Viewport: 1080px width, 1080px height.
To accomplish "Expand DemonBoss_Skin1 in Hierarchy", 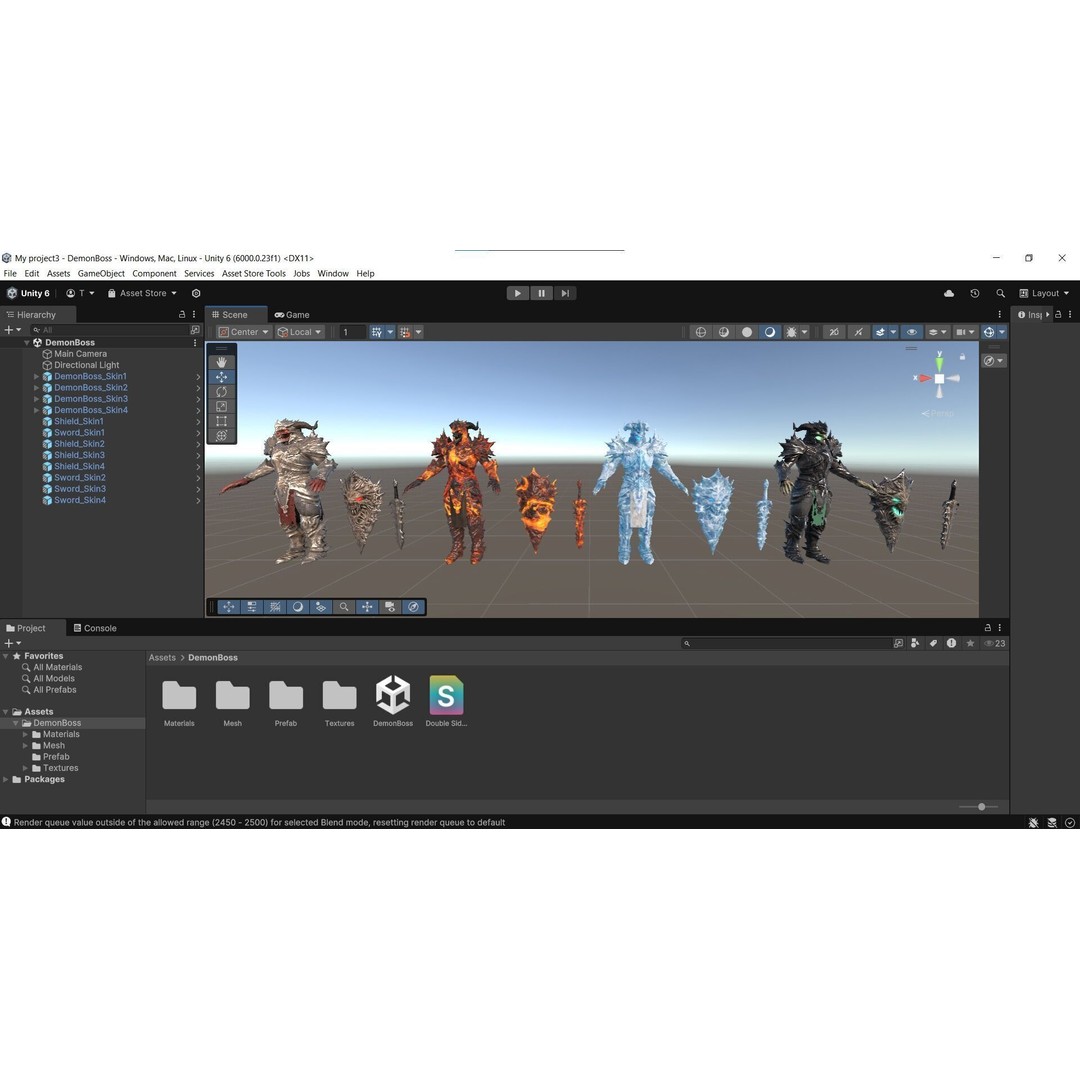I will coord(37,377).
